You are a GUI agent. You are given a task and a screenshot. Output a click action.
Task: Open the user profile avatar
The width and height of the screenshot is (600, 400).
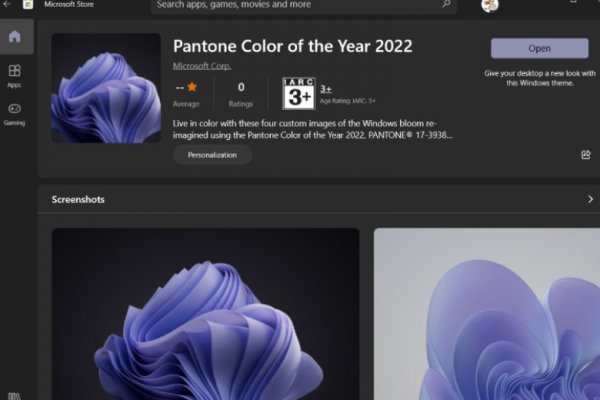[x=489, y=5]
